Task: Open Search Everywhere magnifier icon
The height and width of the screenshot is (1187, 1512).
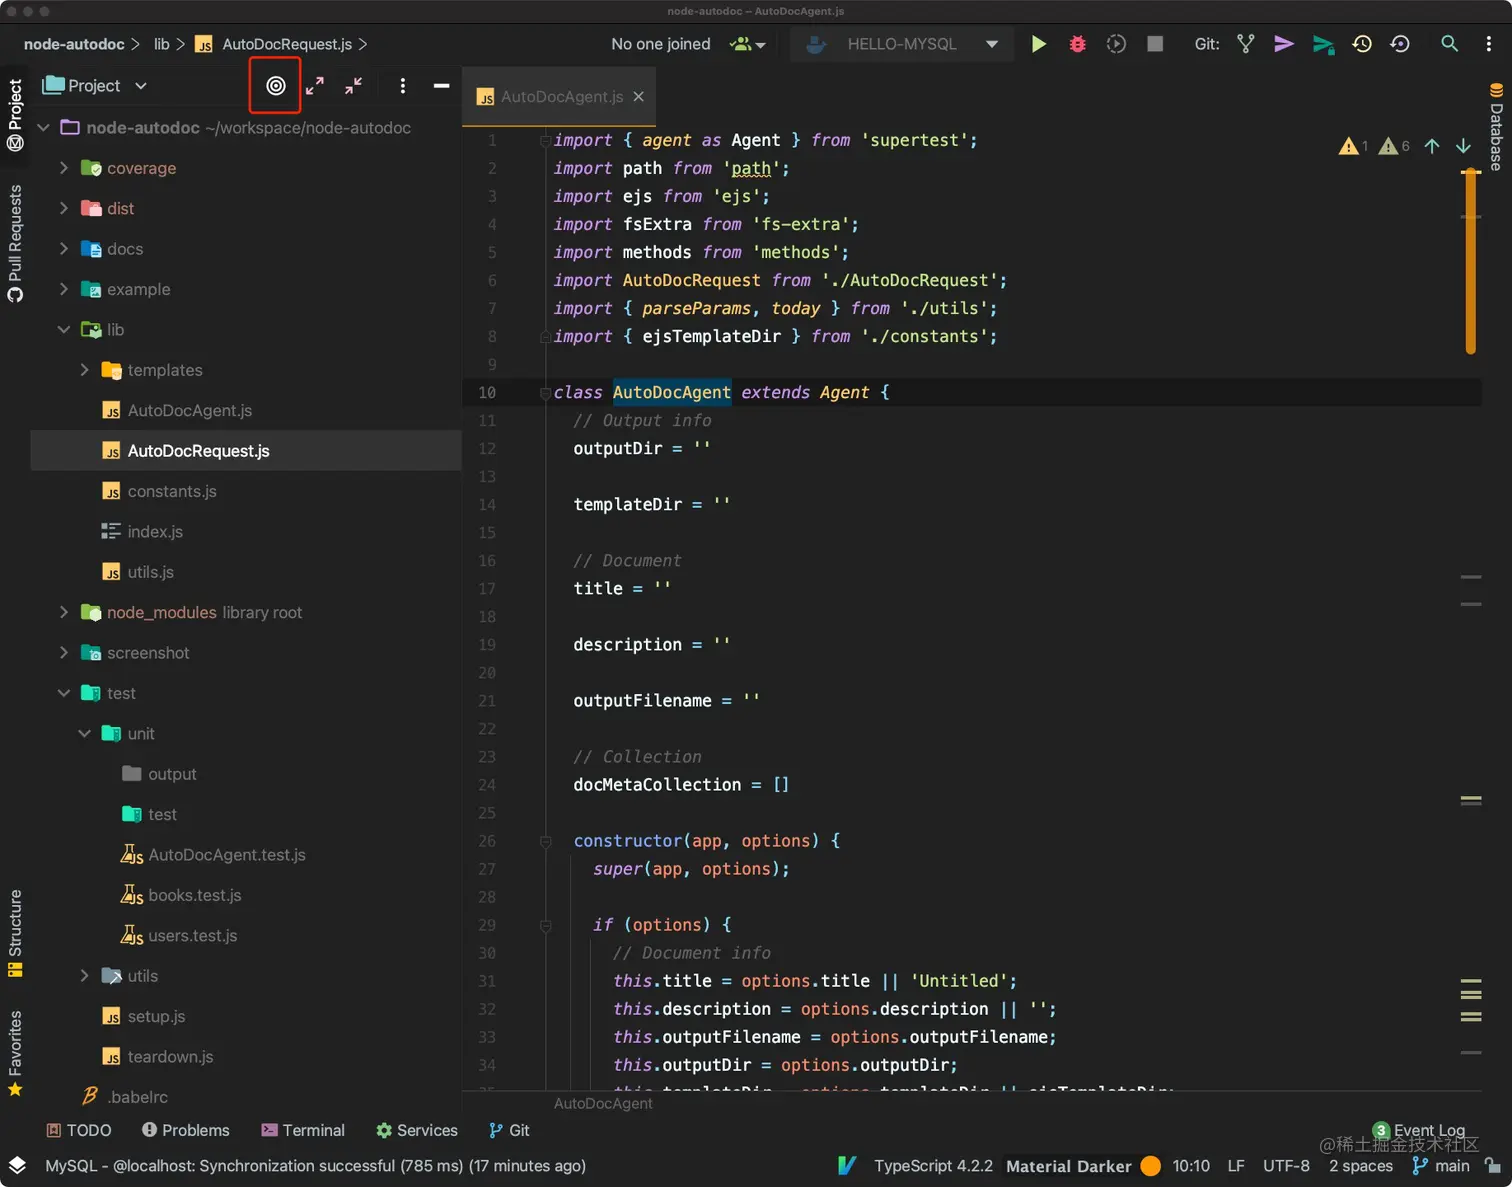Action: 1449,44
